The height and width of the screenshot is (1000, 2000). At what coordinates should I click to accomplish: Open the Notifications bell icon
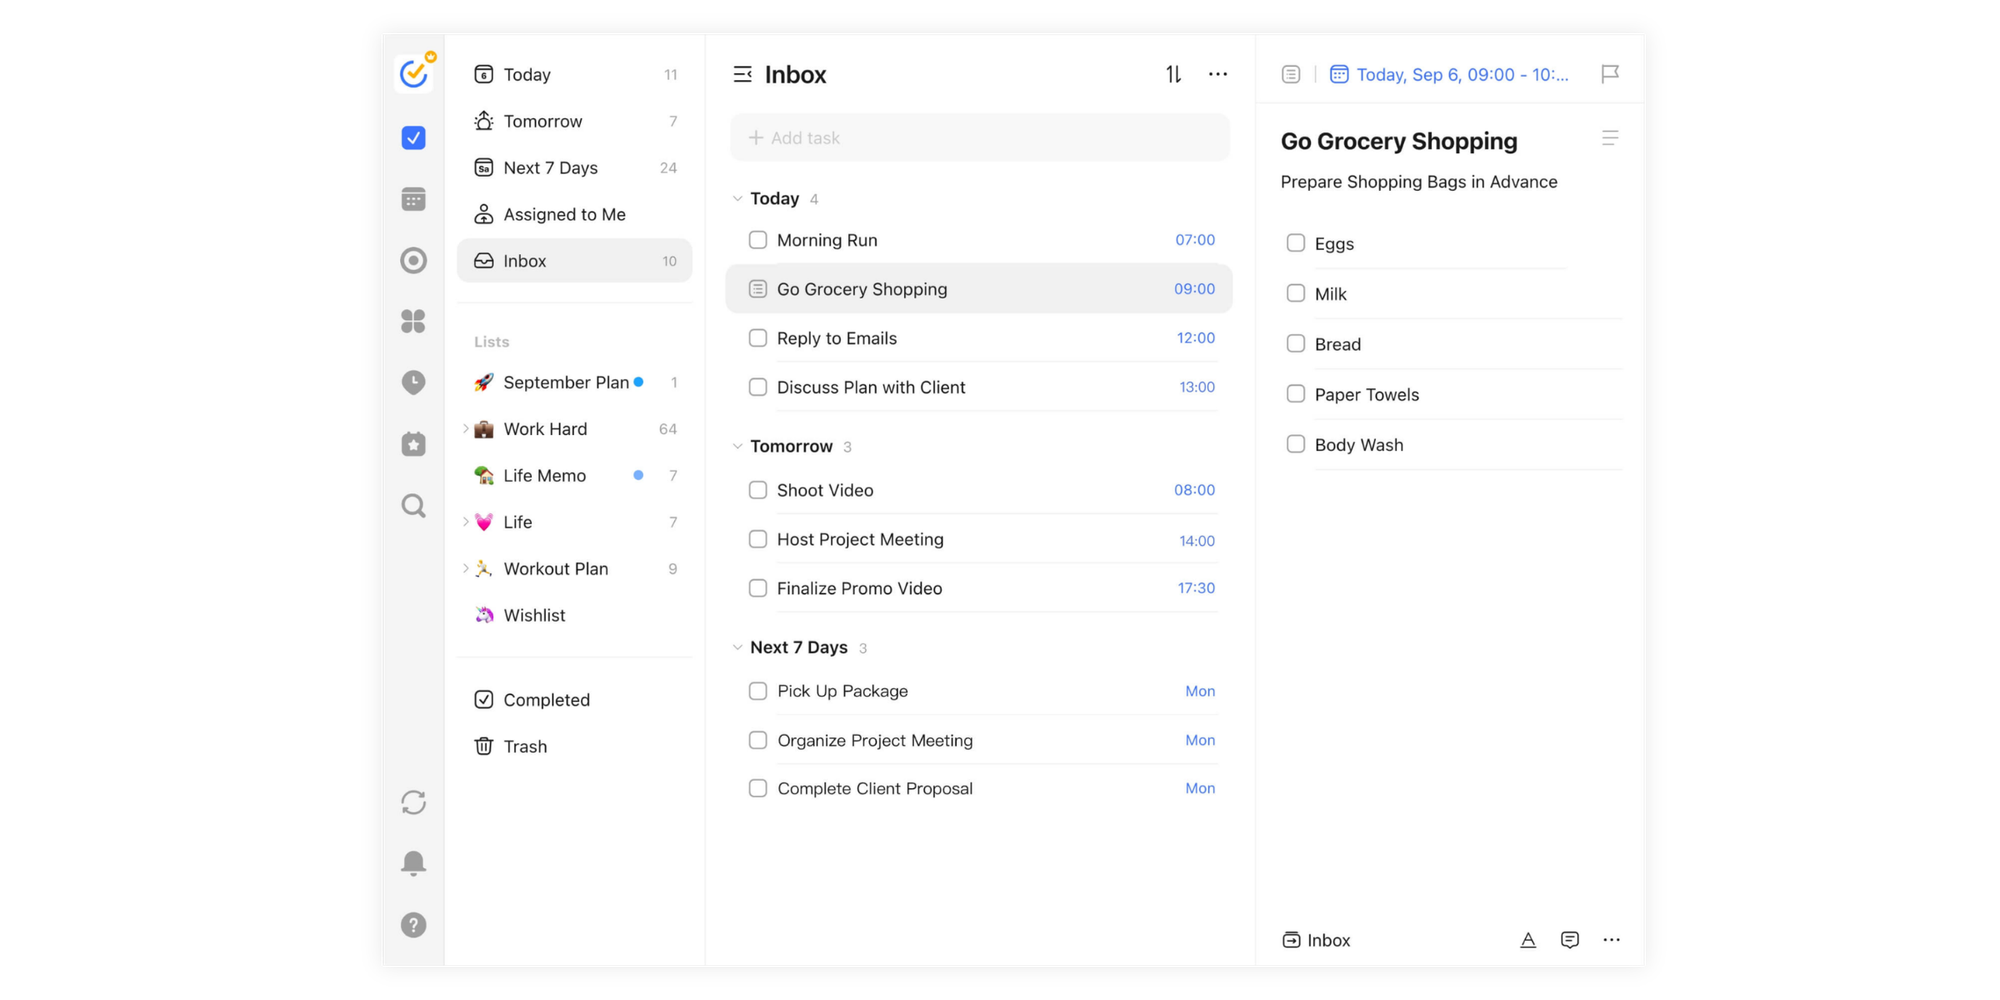[x=414, y=863]
